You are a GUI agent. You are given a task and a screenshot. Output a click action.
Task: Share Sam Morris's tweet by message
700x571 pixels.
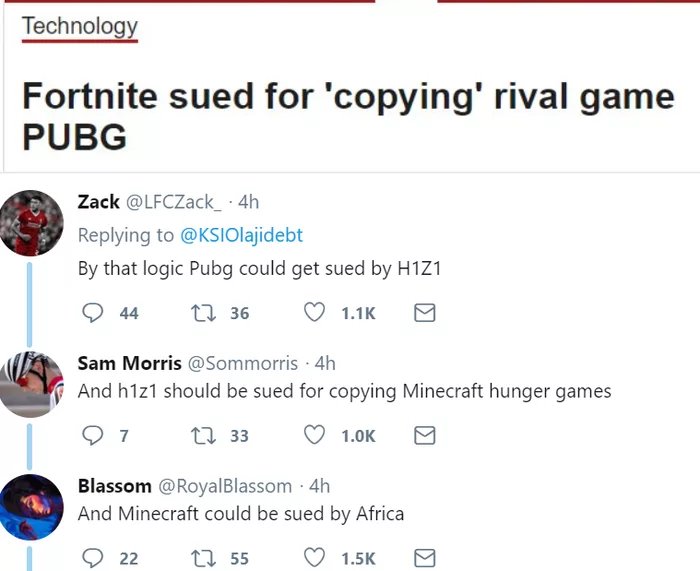point(424,436)
